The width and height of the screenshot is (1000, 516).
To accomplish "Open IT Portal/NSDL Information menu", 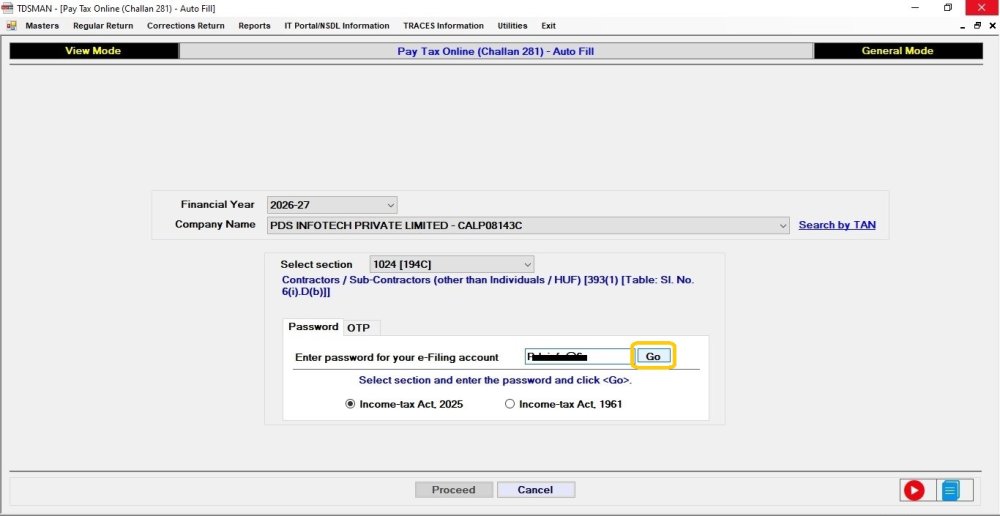I will click(337, 26).
